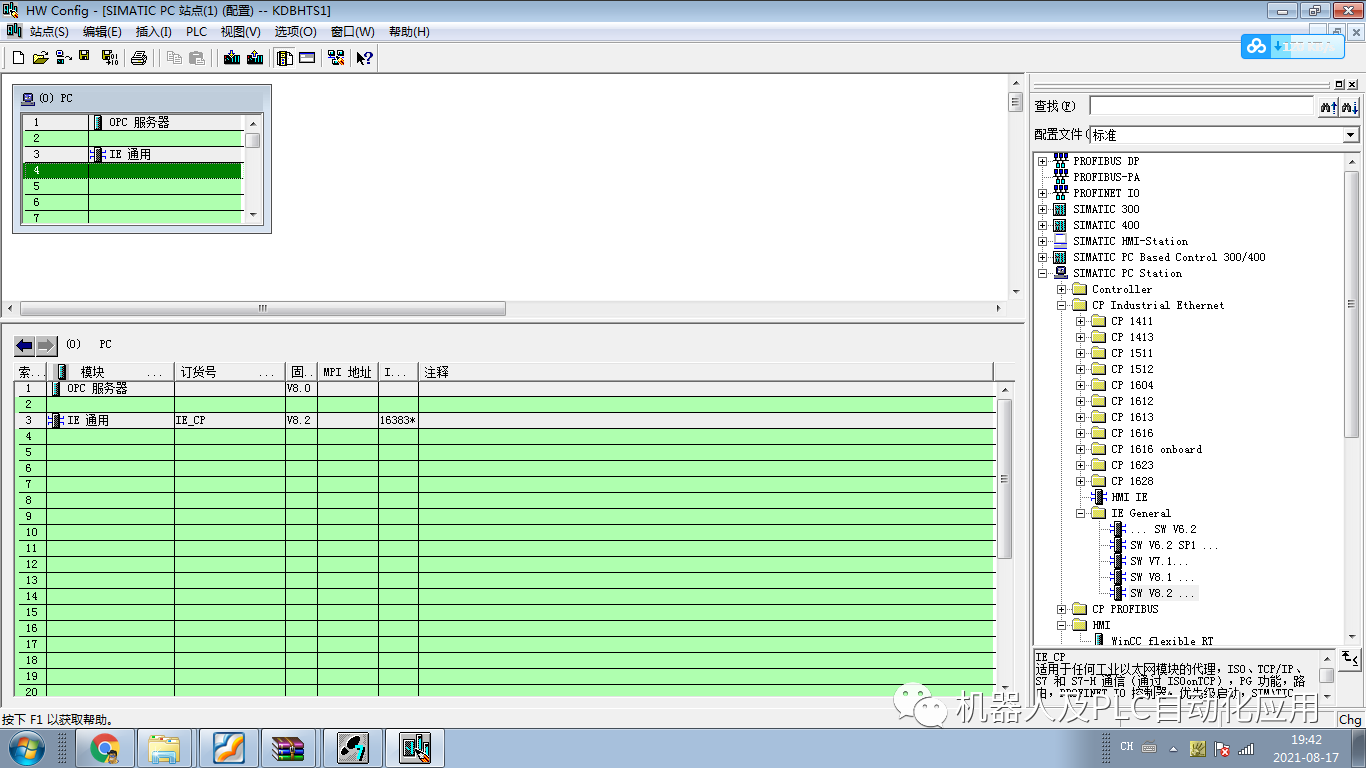Collapse the SIMATIC PC Station node
Screen dimensions: 1366x768
[1042, 273]
